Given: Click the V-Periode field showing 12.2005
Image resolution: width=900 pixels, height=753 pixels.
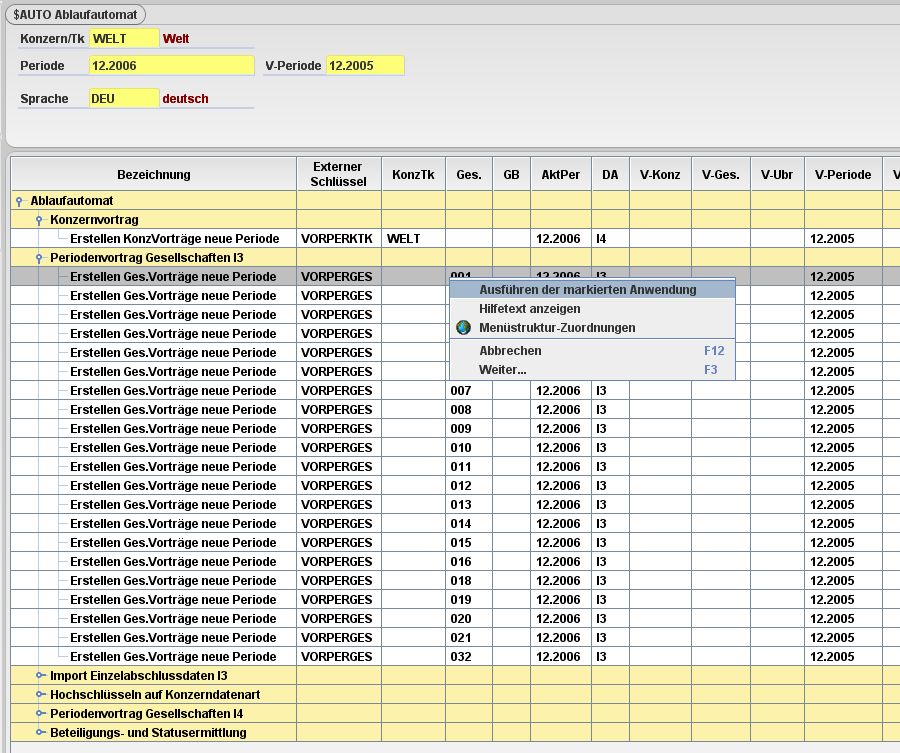Looking at the screenshot, I should pyautogui.click(x=364, y=65).
